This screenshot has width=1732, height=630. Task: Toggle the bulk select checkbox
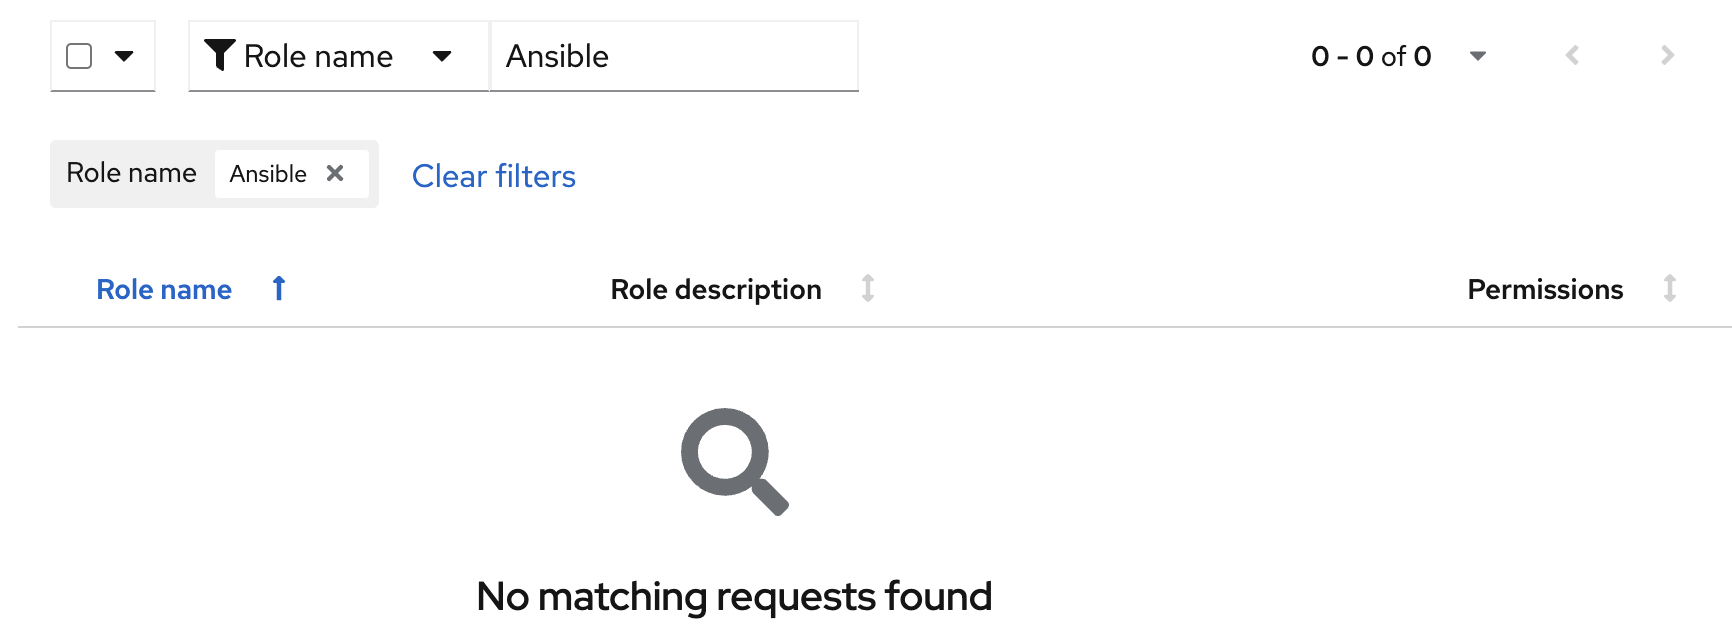click(79, 56)
